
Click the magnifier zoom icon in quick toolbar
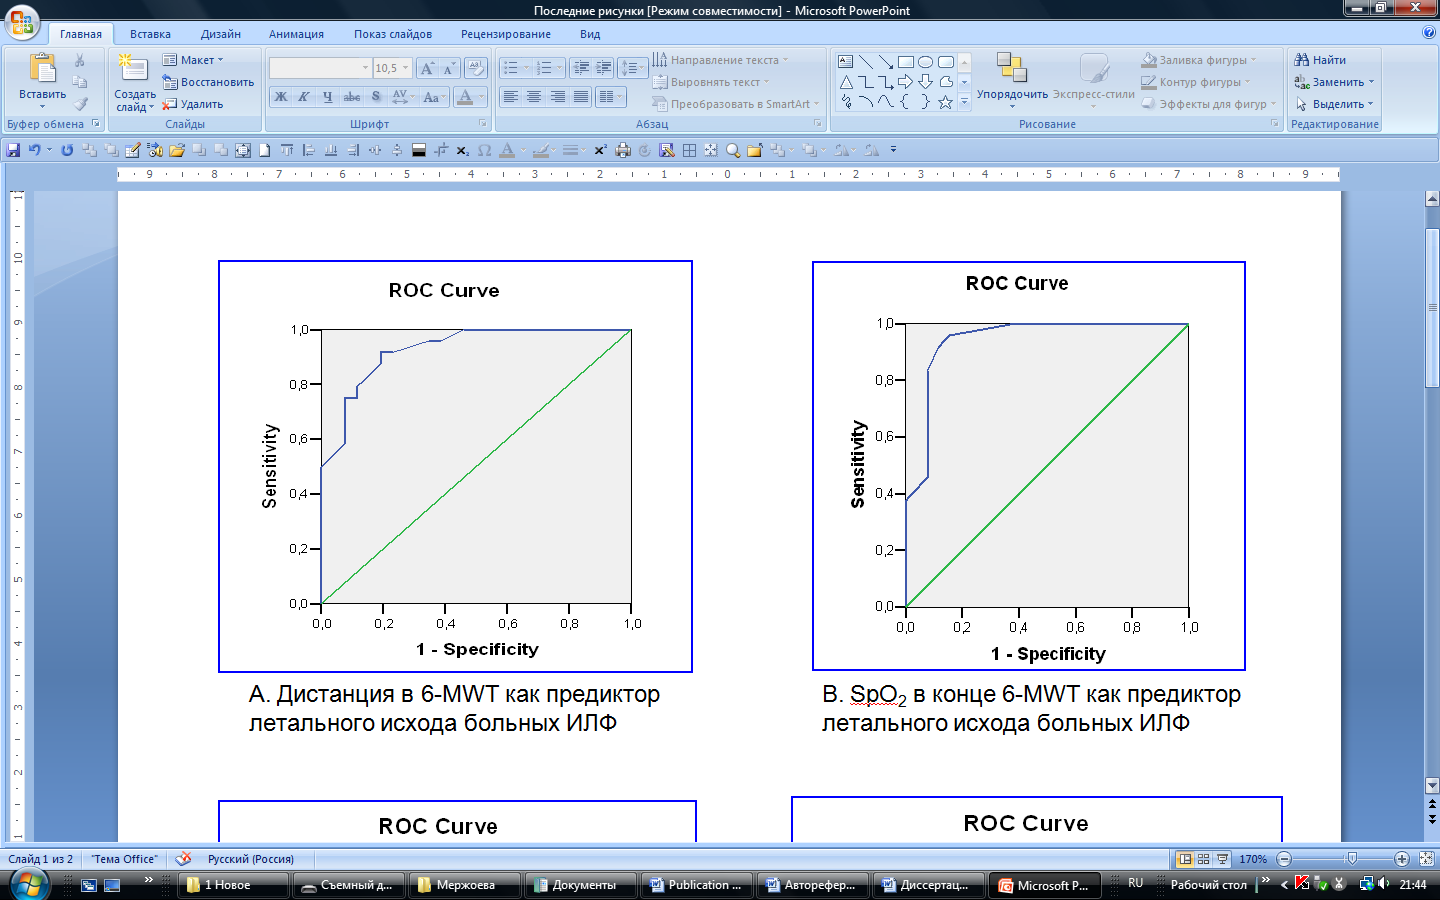[733, 150]
